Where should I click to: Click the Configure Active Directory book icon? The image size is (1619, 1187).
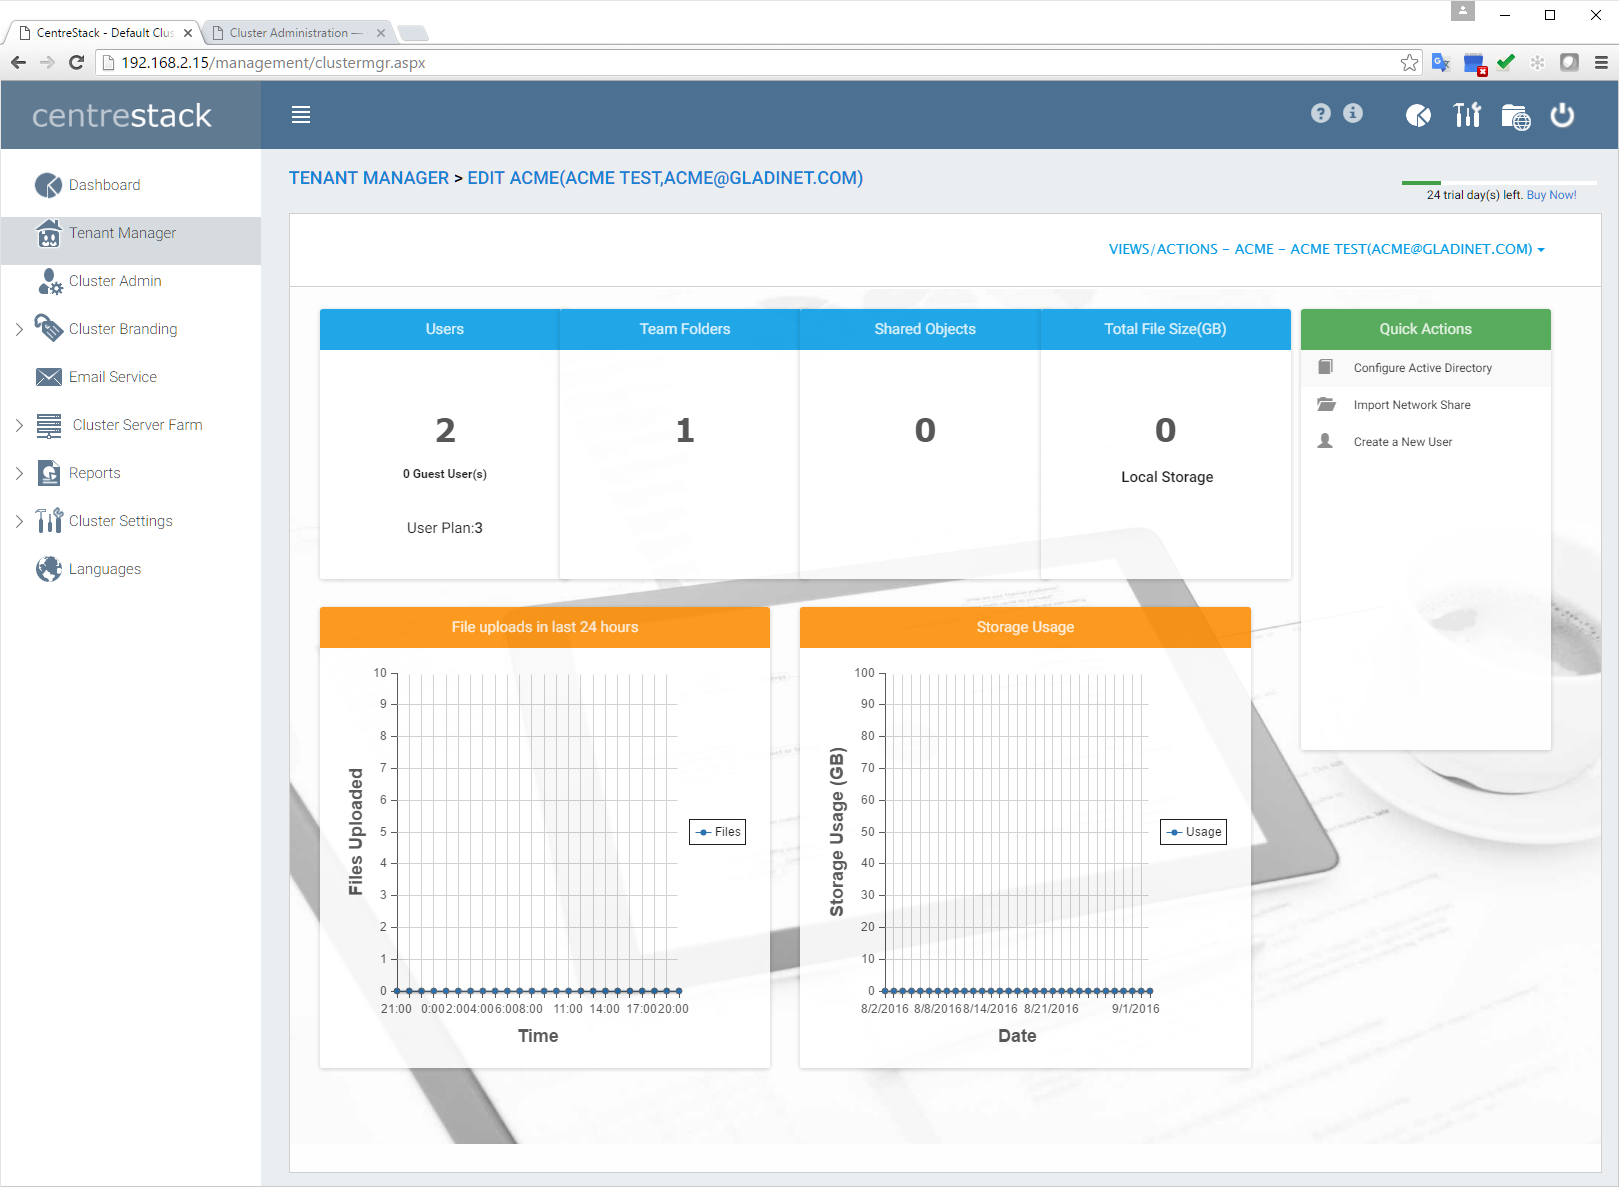tap(1326, 367)
